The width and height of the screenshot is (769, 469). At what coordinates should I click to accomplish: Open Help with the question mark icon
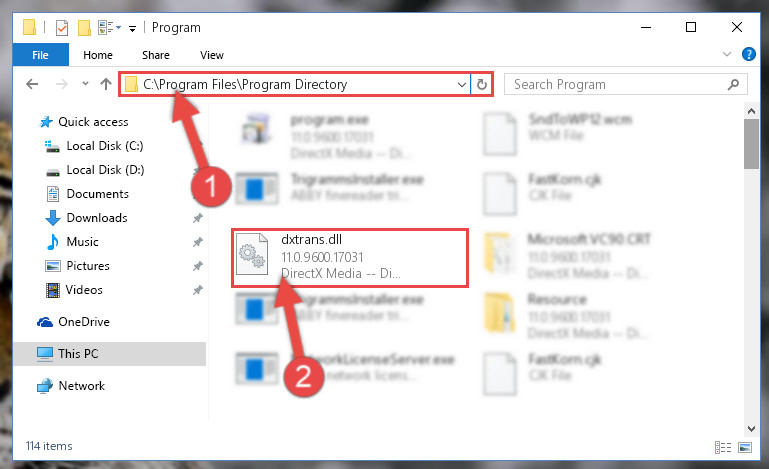(748, 54)
